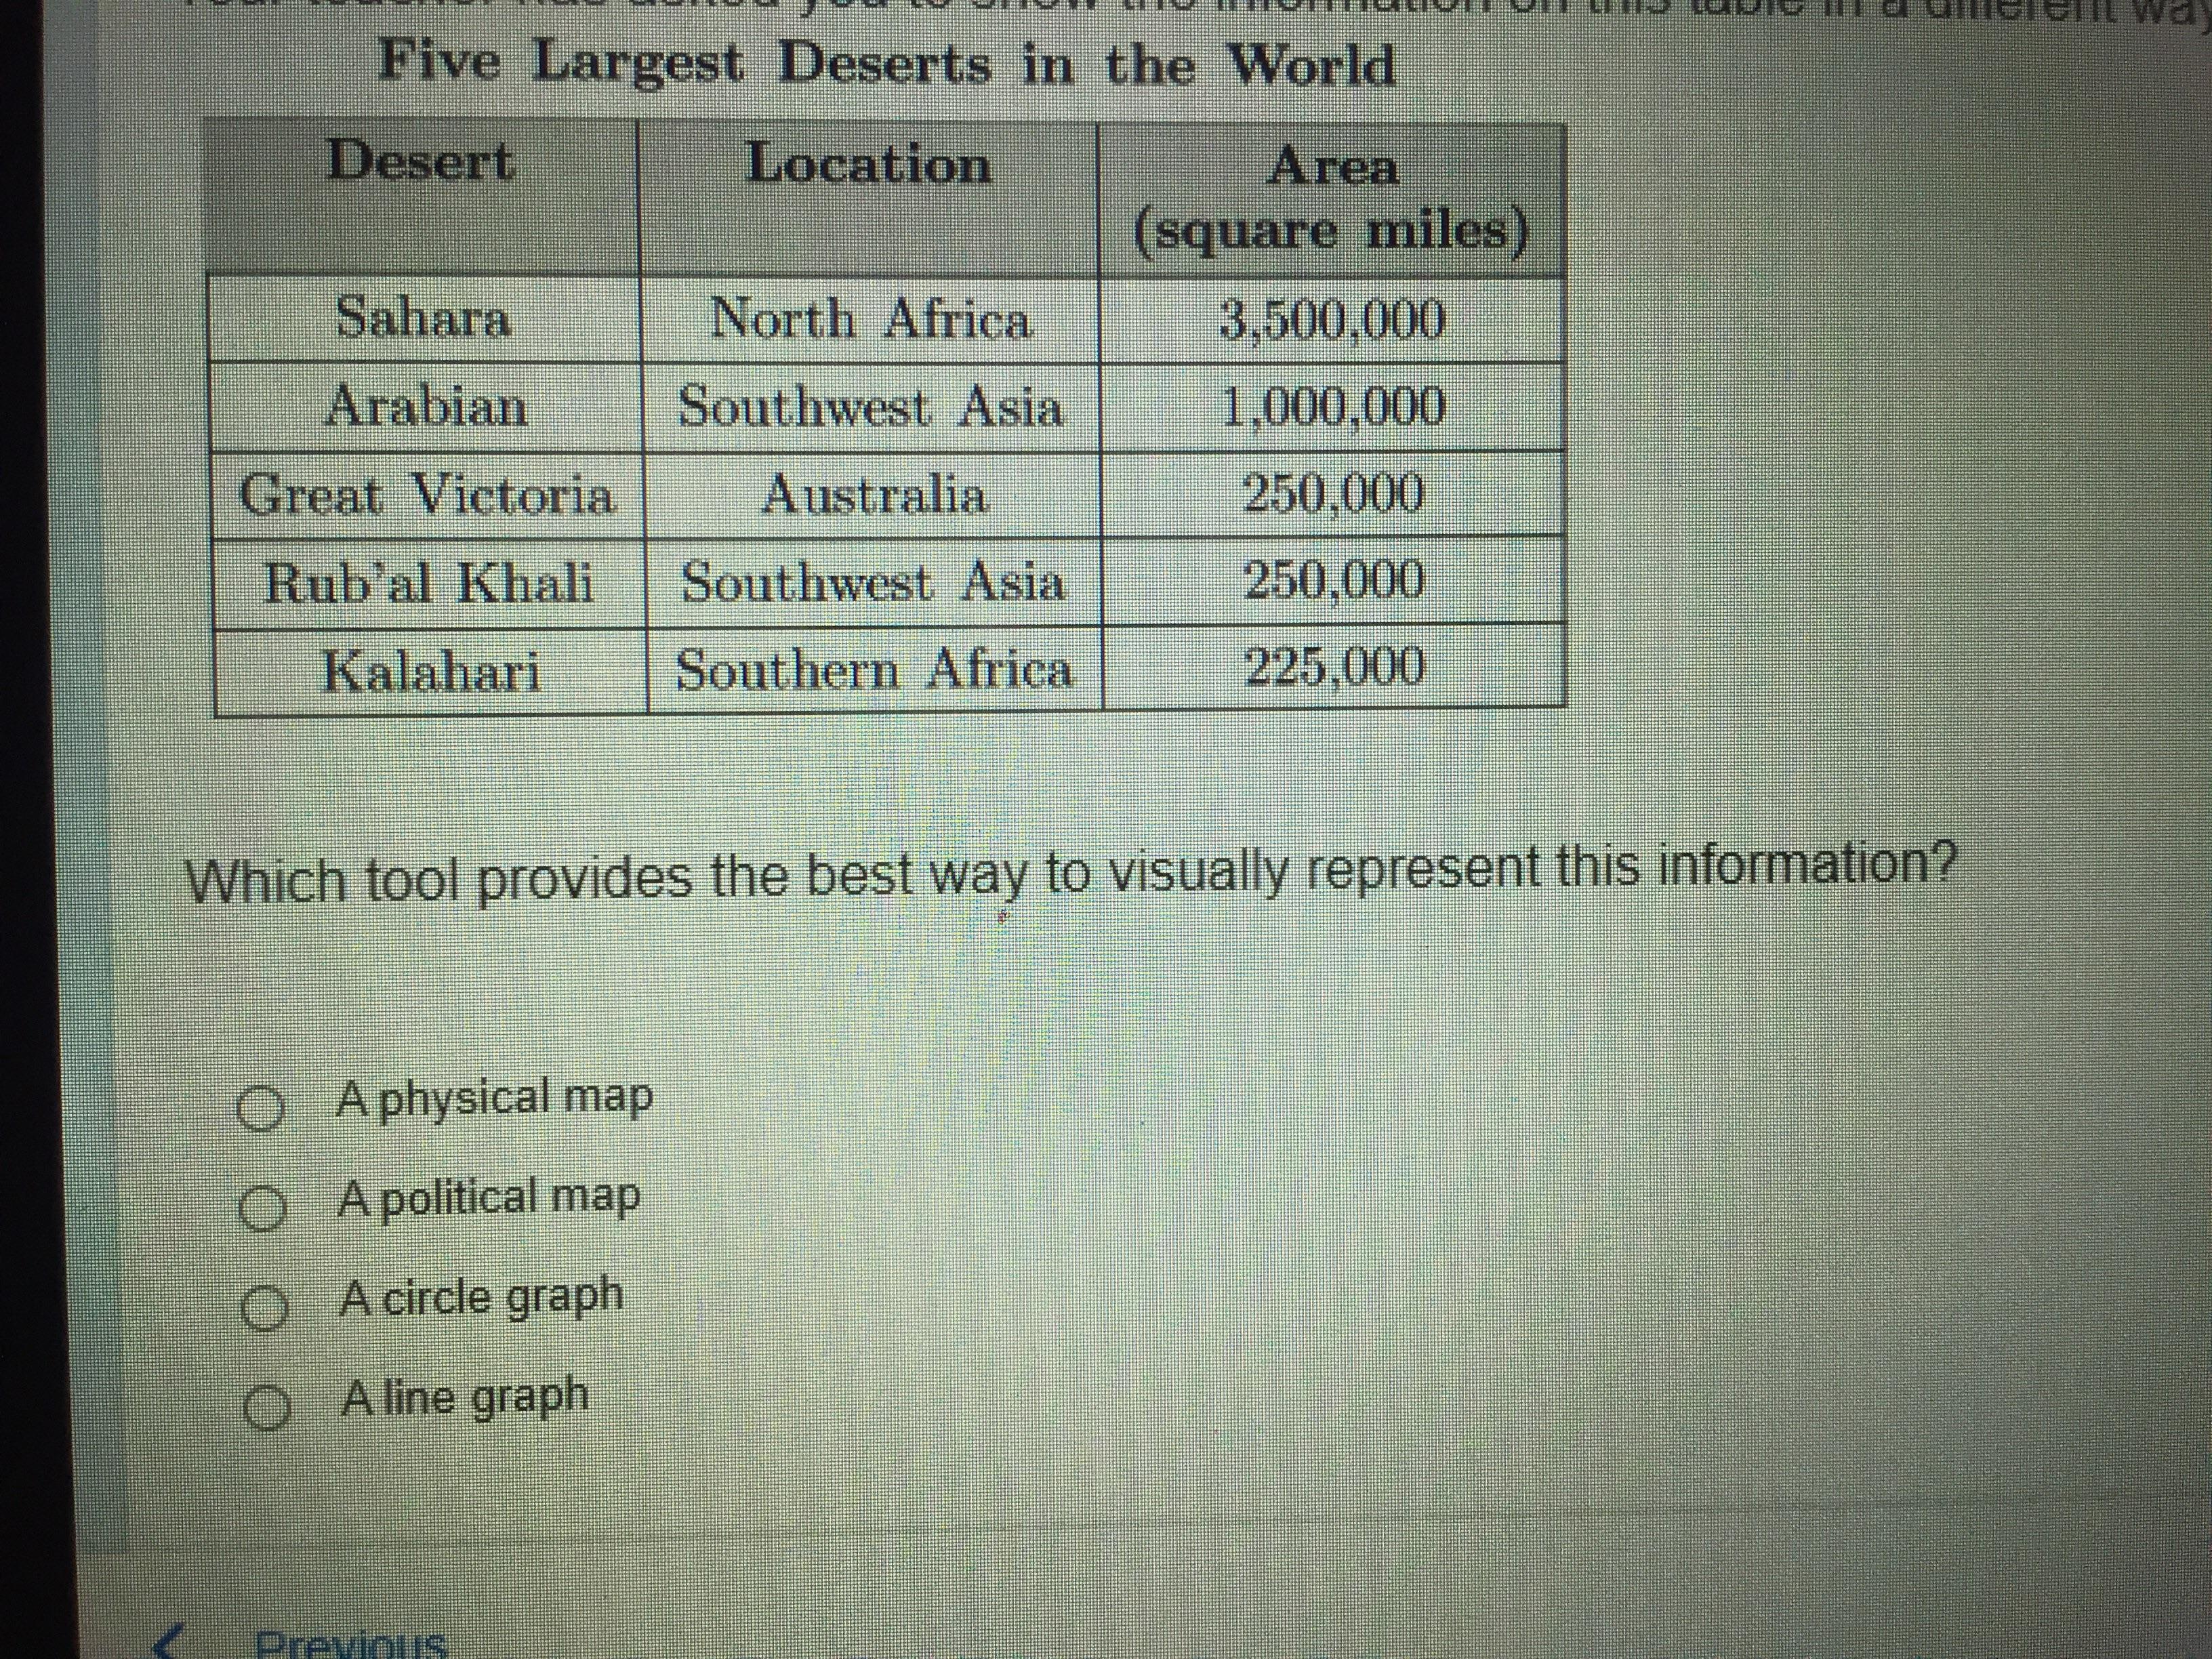This screenshot has height=1659, width=2212.
Task: Click the Location column header
Action: click(868, 165)
